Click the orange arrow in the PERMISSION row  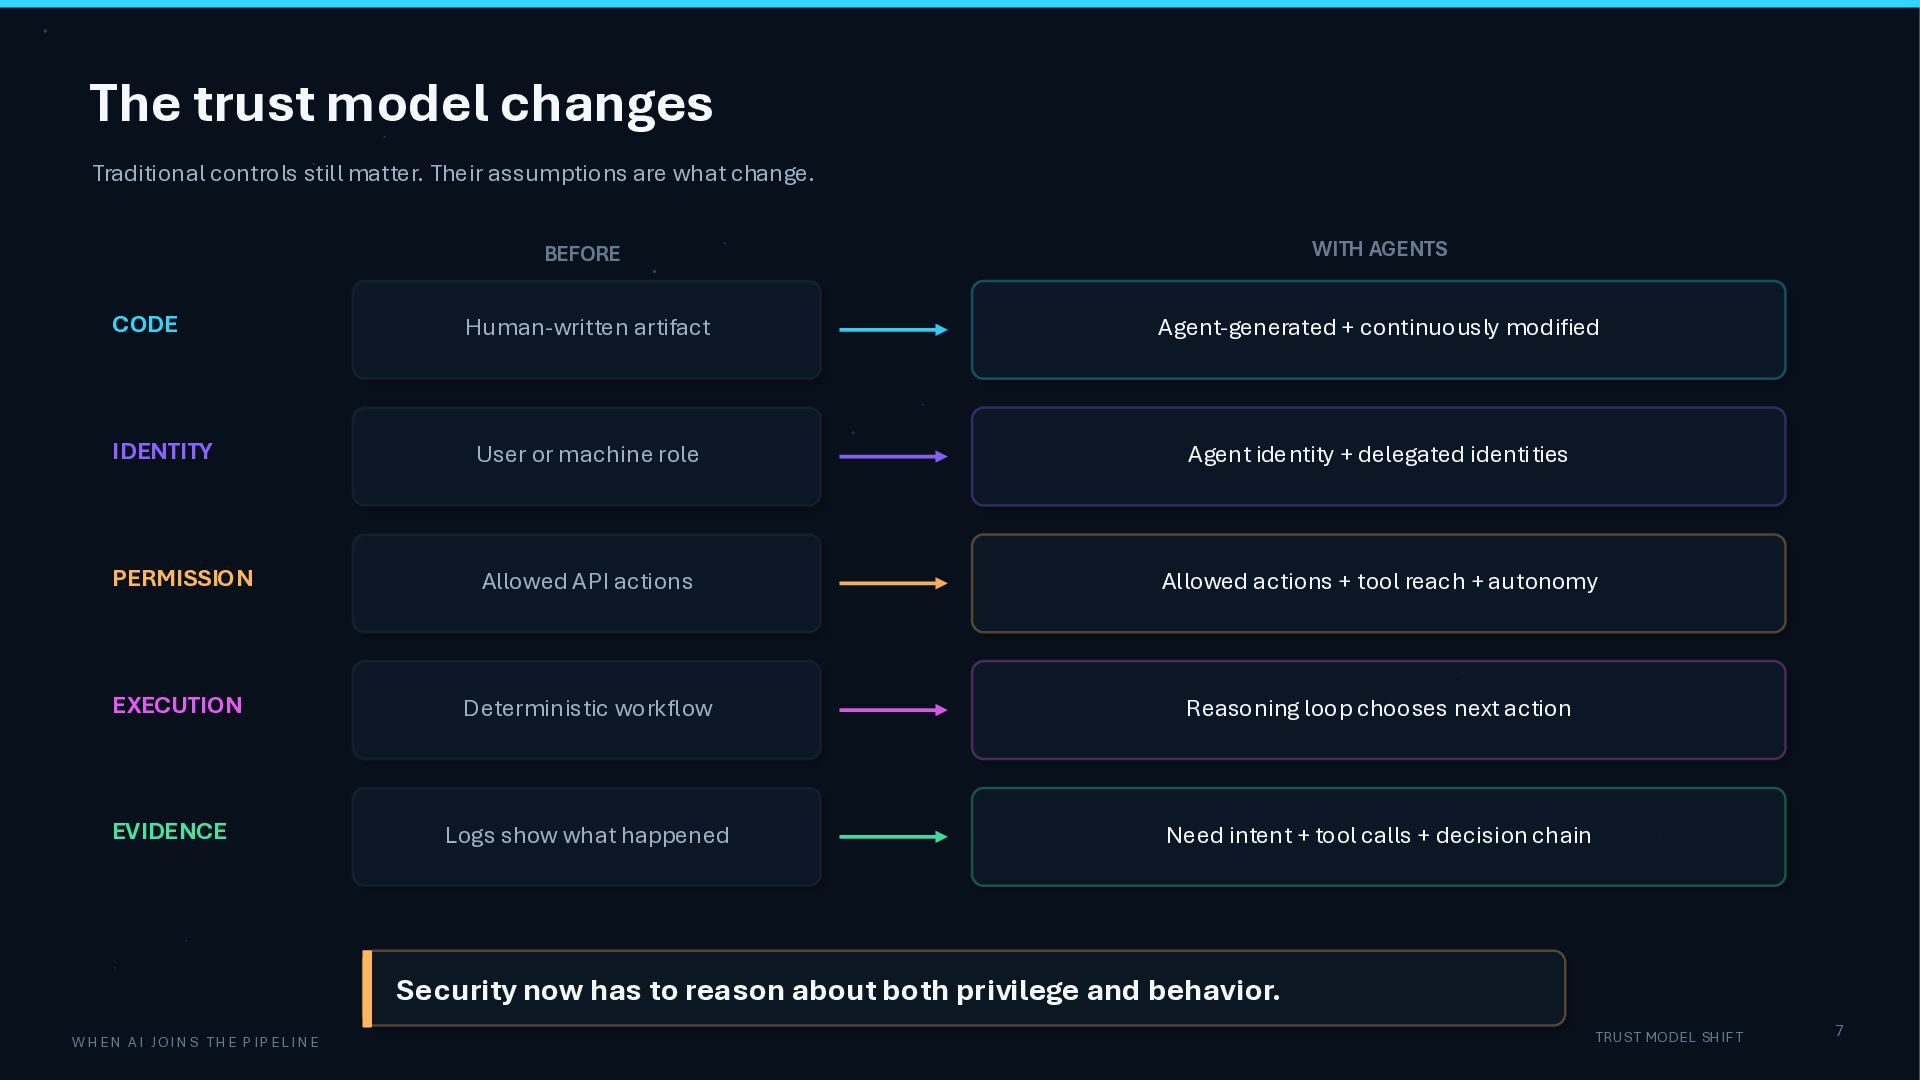[x=893, y=583]
